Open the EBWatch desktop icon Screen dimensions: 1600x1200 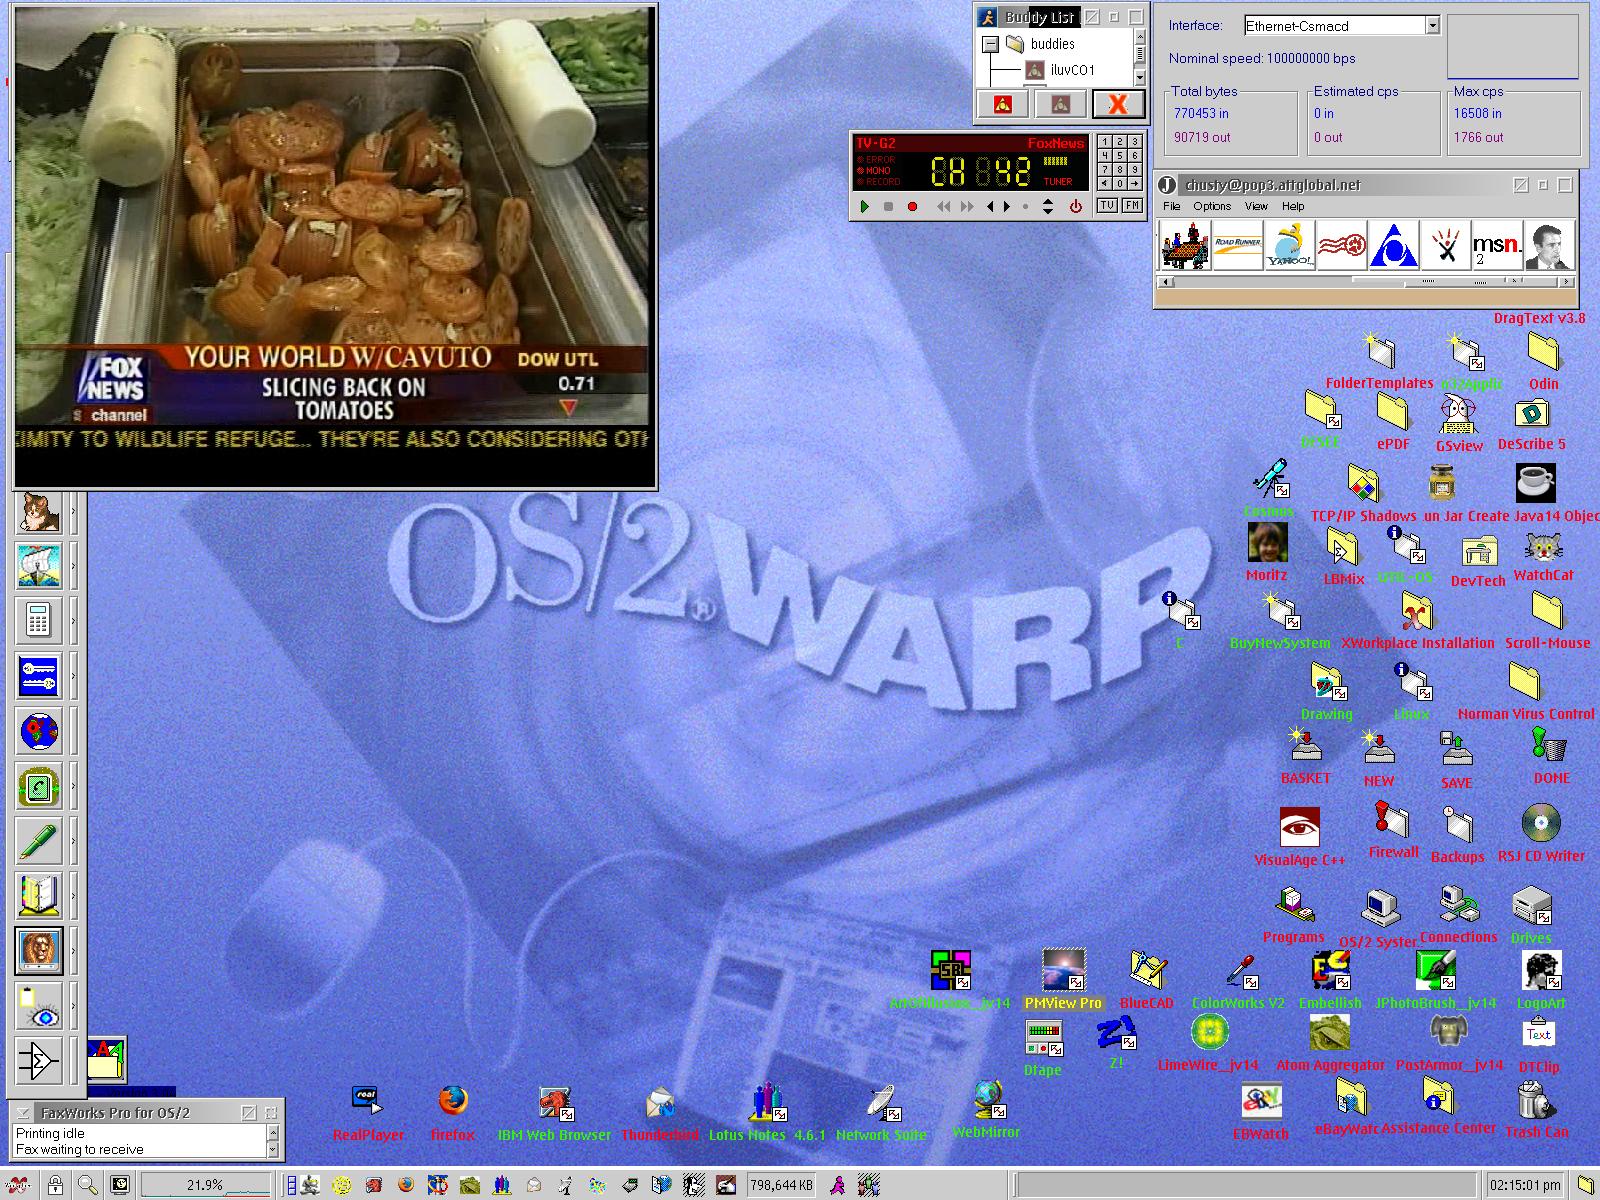(x=1261, y=1101)
